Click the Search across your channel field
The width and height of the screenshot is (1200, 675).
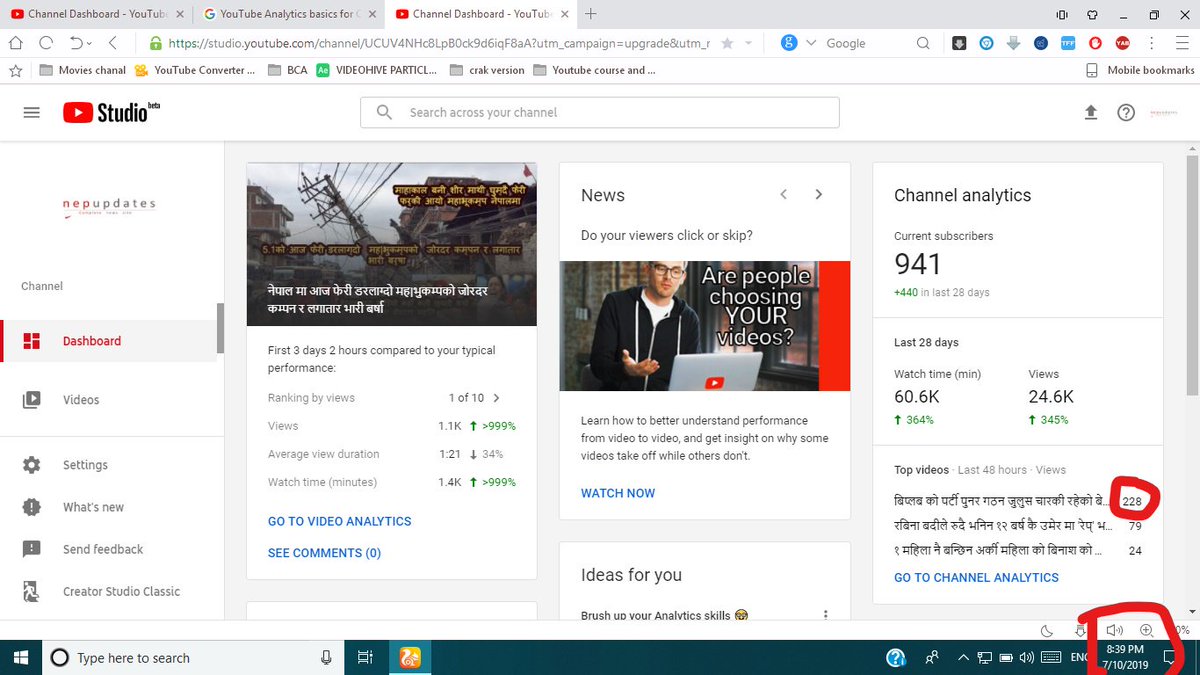point(600,113)
